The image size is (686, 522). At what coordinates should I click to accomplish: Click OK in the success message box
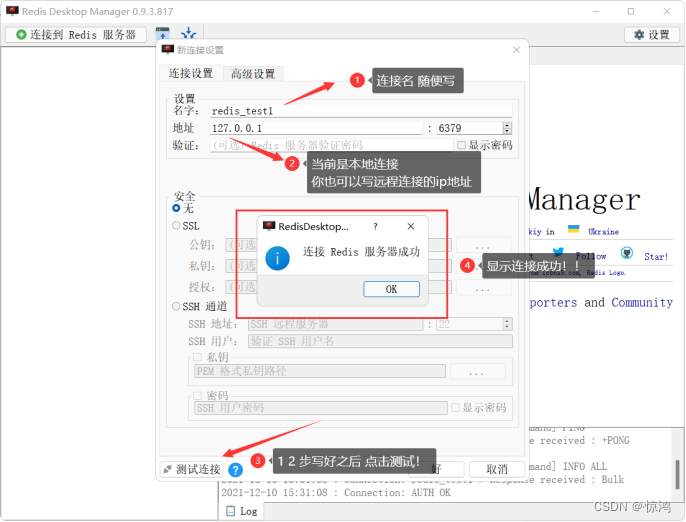[391, 289]
